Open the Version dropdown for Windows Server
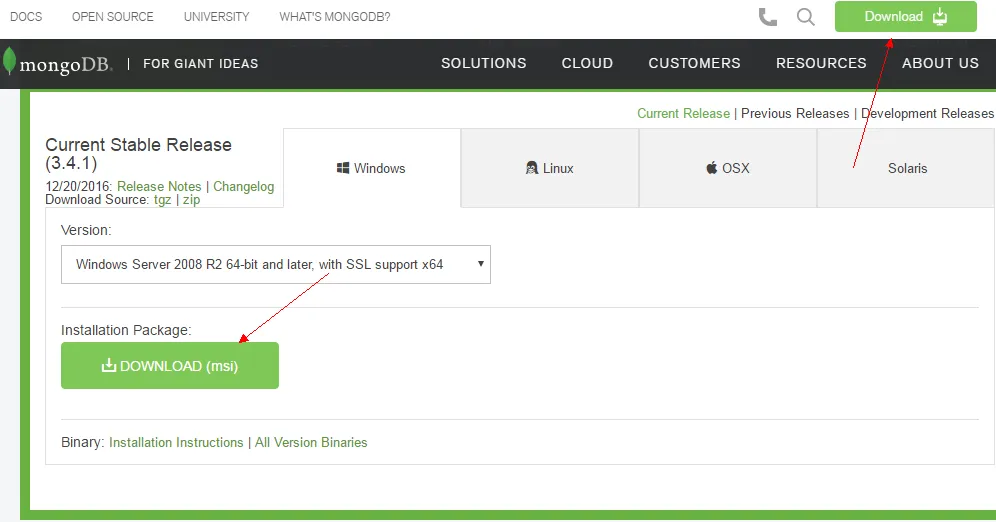Image resolution: width=996 pixels, height=522 pixels. pyautogui.click(x=276, y=264)
